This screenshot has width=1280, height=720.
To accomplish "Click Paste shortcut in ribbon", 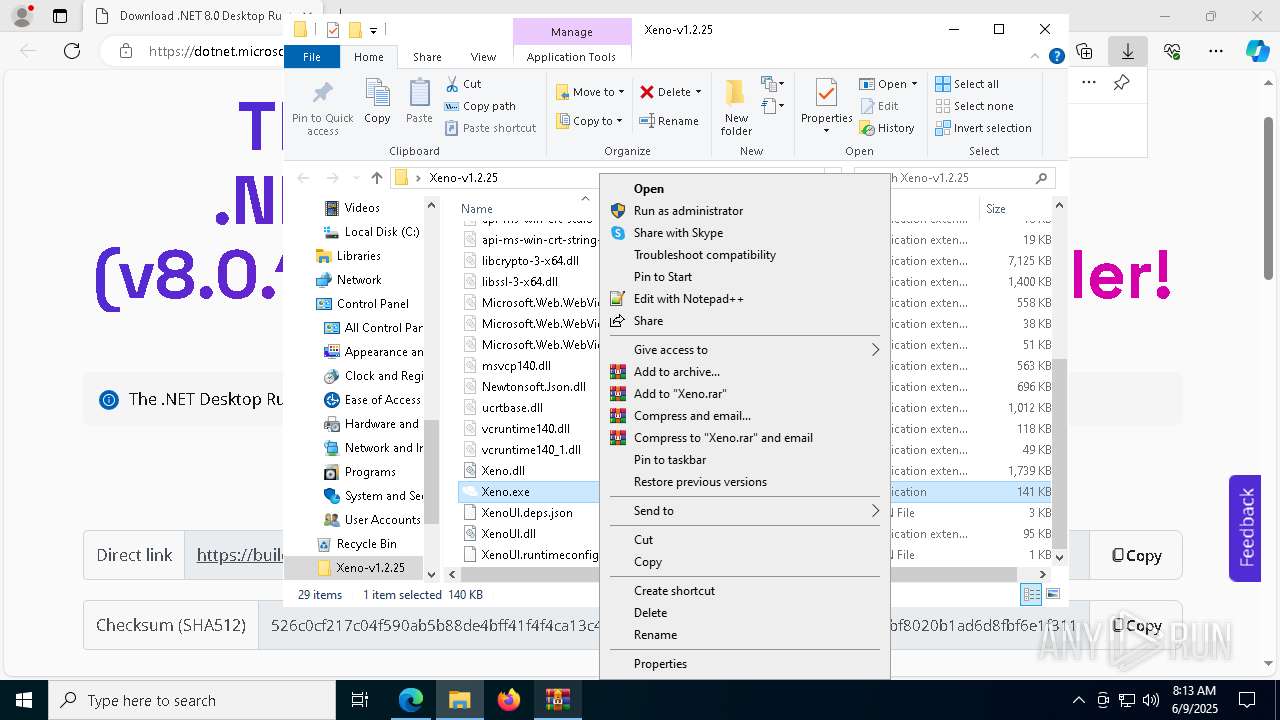I will tap(490, 128).
